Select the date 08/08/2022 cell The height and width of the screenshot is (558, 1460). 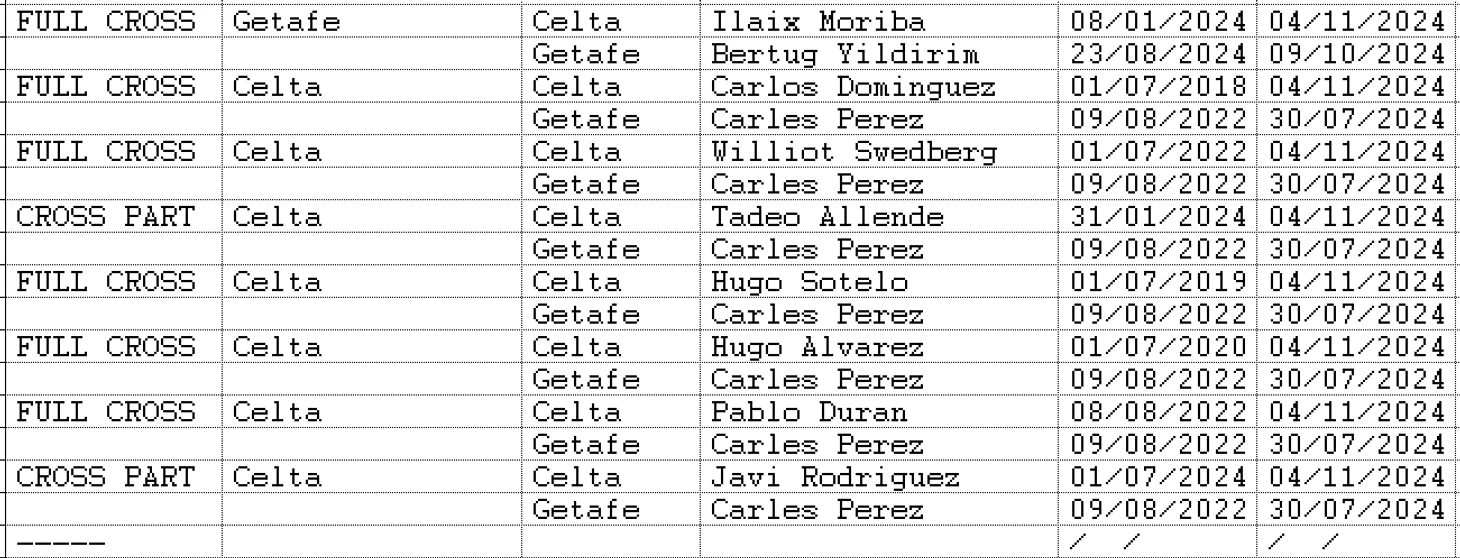click(x=1158, y=412)
